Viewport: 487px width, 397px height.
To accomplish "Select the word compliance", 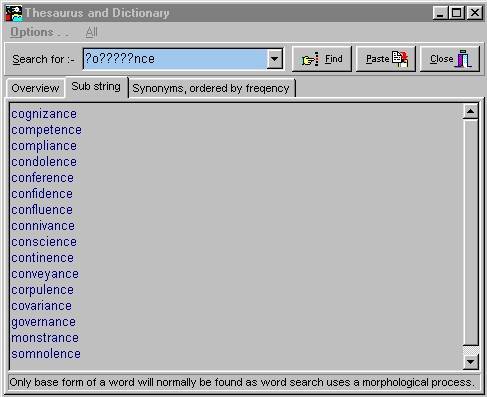I will pos(44,146).
